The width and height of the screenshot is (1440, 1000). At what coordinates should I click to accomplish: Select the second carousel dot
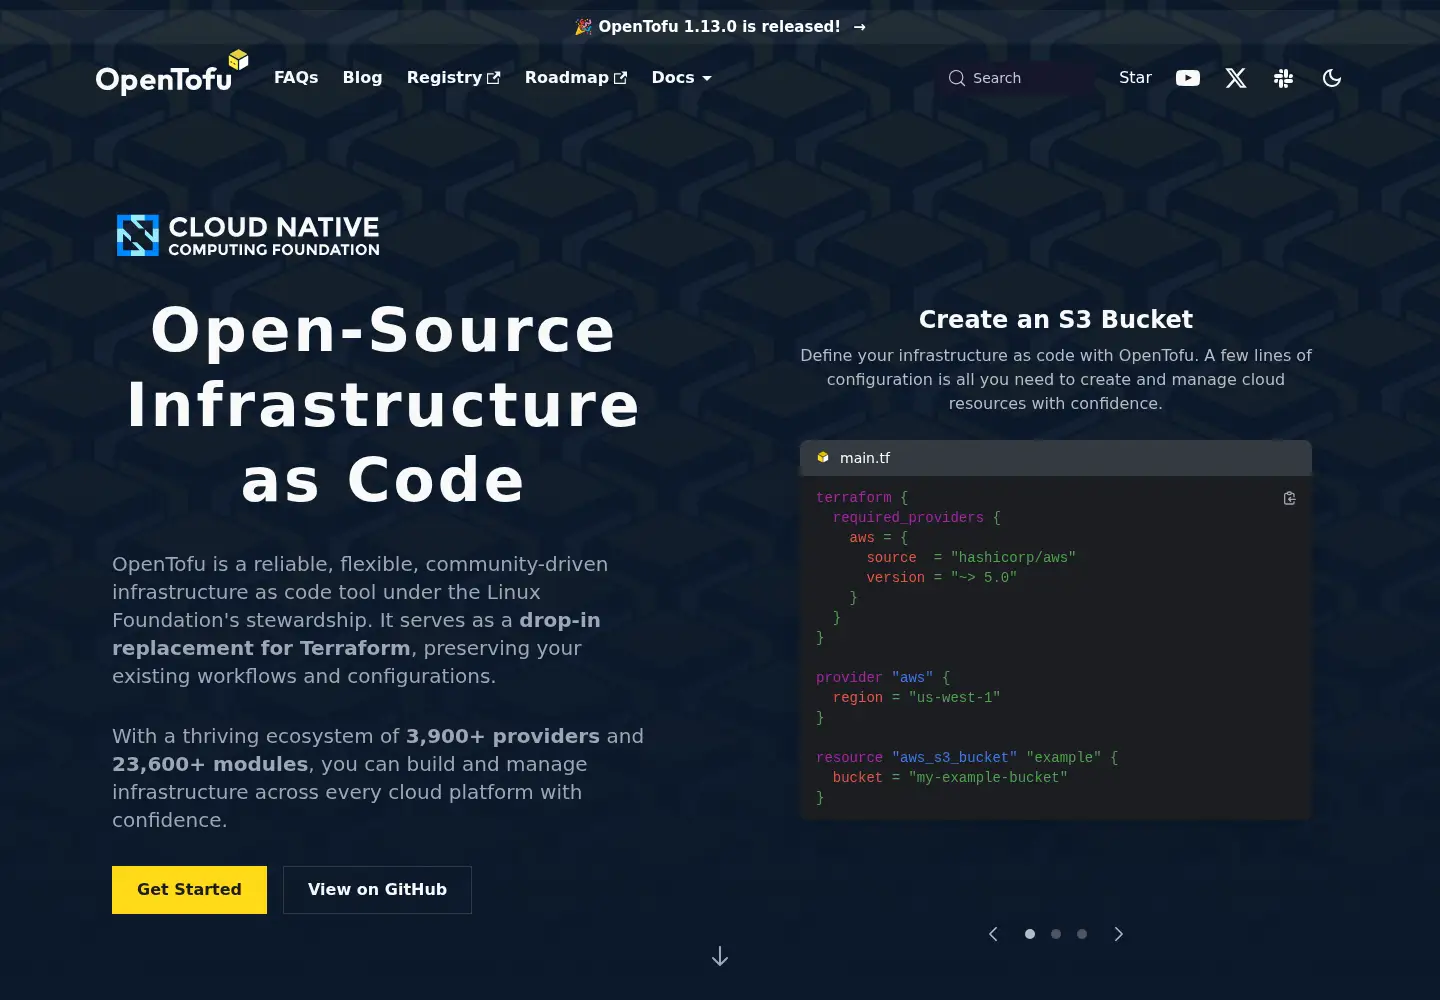1056,934
